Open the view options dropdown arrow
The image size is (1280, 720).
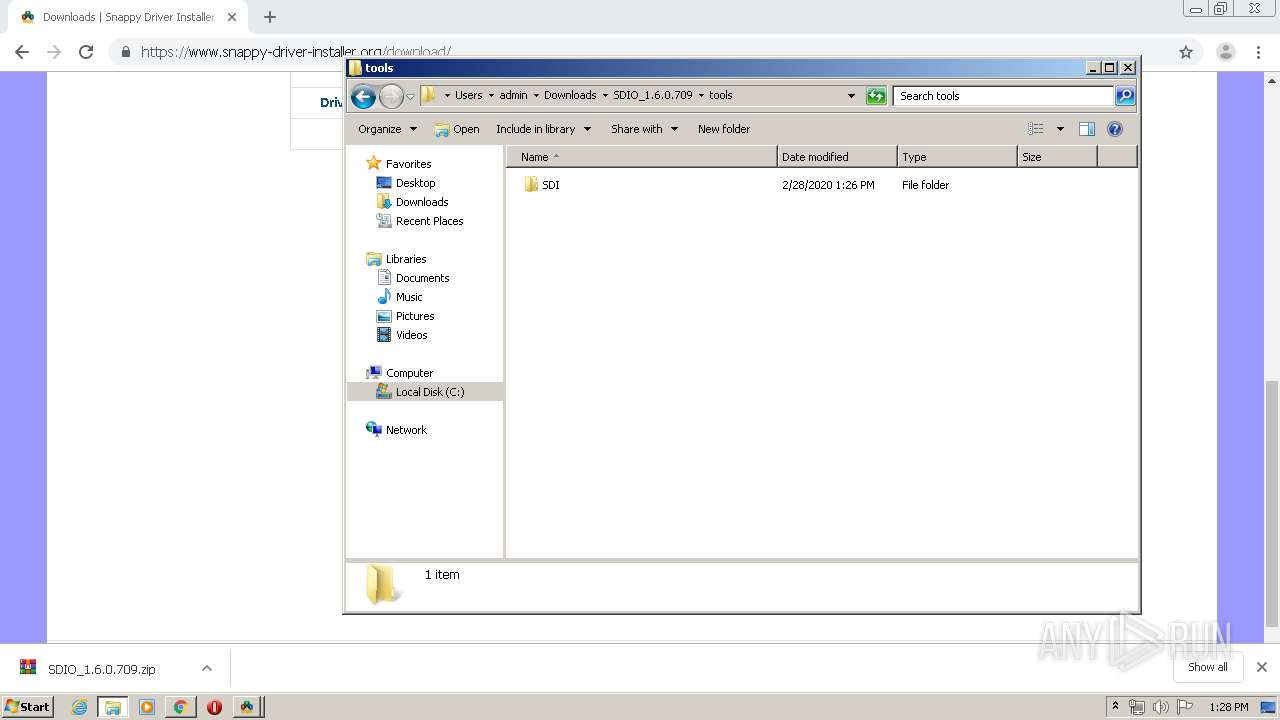click(x=1060, y=129)
